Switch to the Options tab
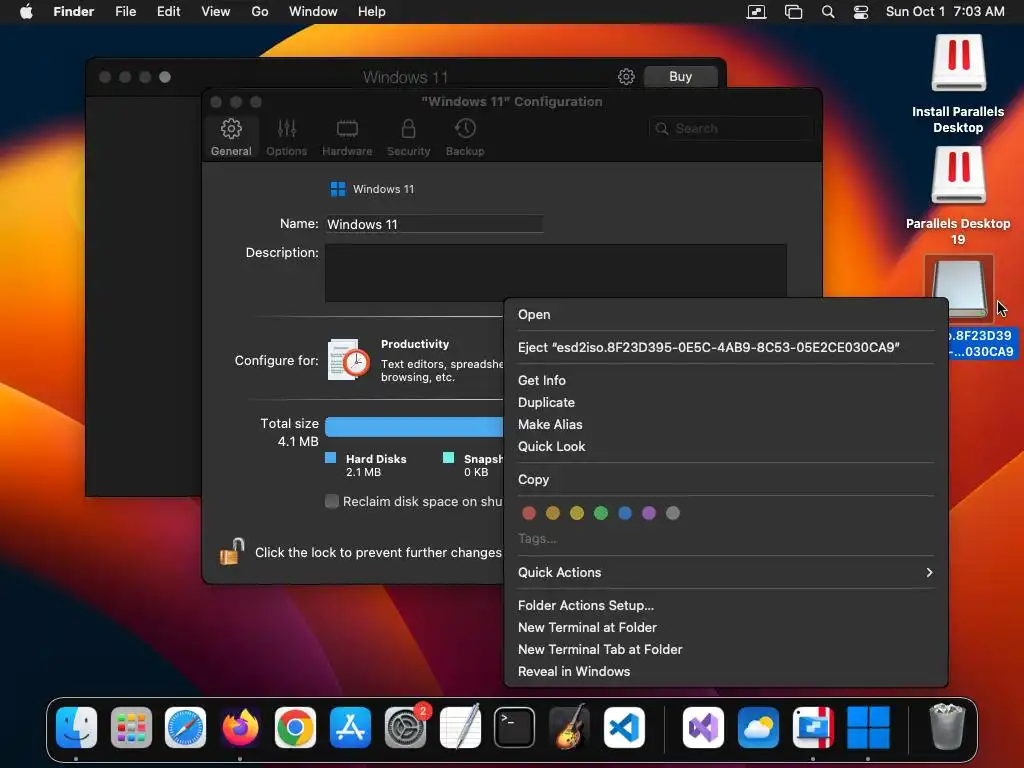The width and height of the screenshot is (1024, 768). [286, 137]
